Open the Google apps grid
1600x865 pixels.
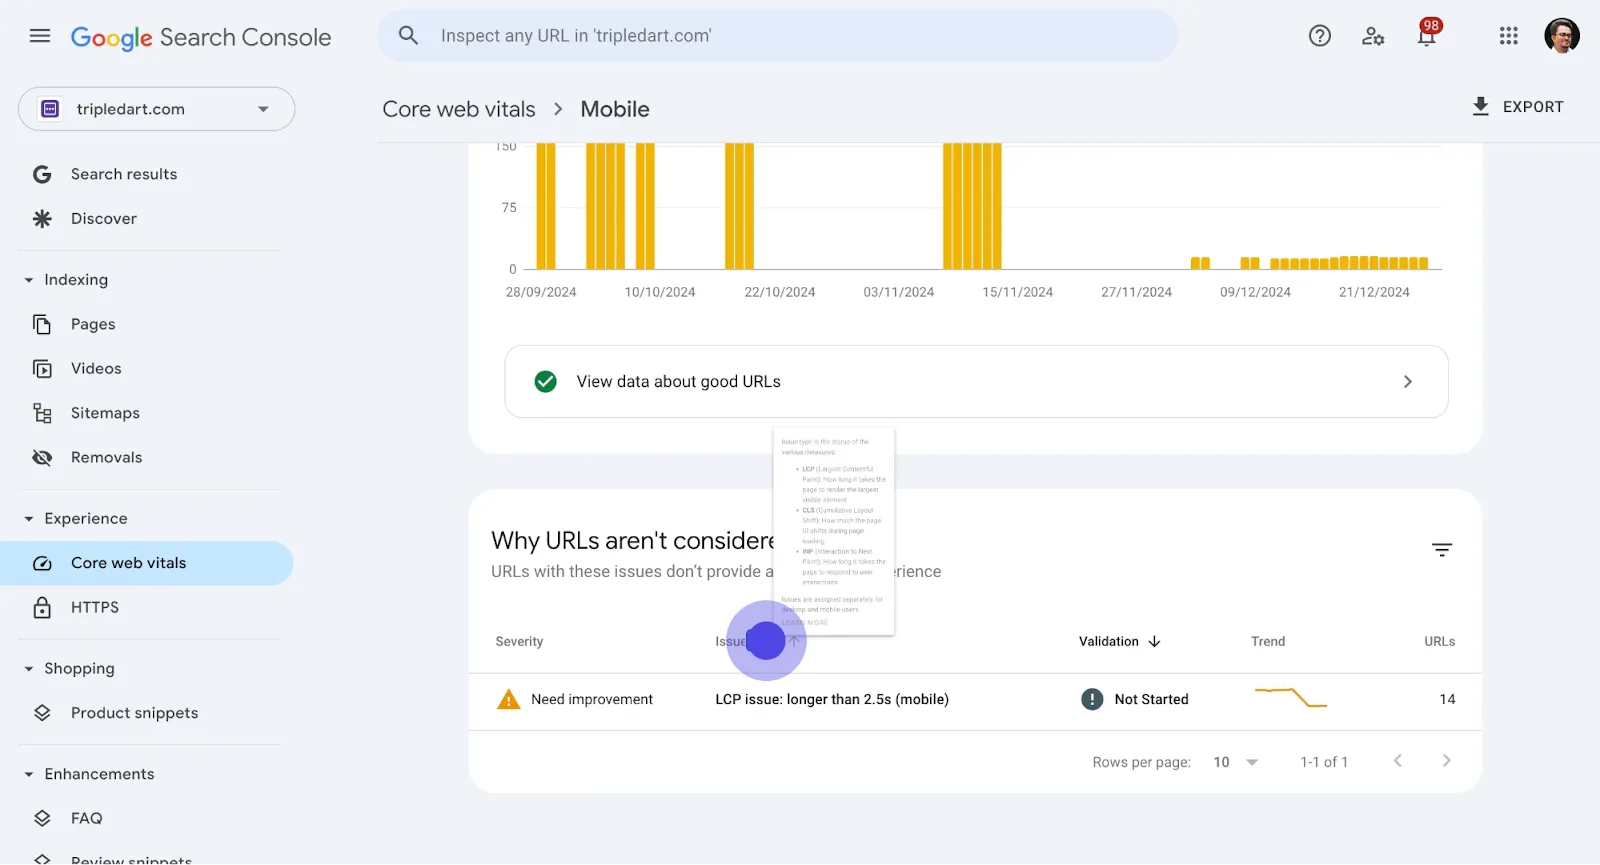pos(1509,36)
